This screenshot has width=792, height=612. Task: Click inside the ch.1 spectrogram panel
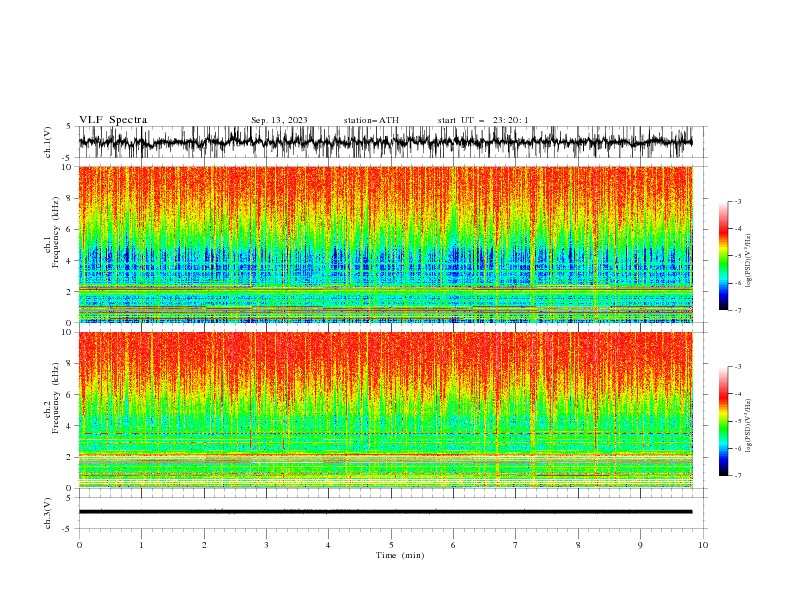[385, 244]
